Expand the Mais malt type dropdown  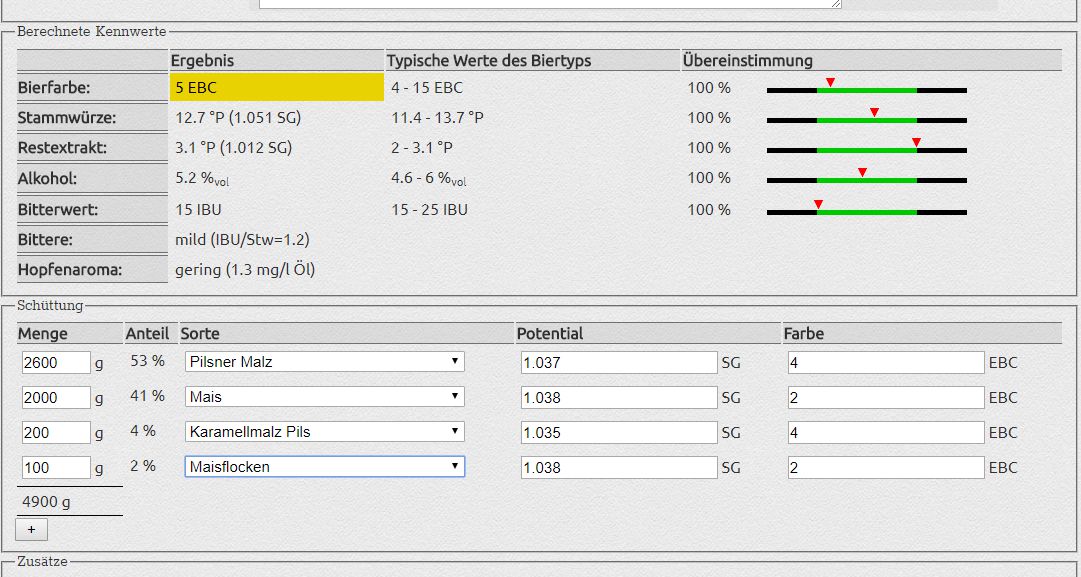tap(324, 397)
